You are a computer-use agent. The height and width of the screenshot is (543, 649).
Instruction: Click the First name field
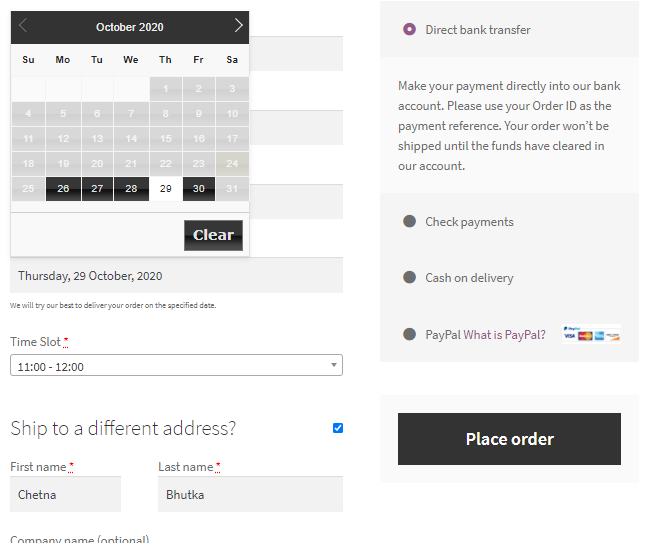point(65,494)
